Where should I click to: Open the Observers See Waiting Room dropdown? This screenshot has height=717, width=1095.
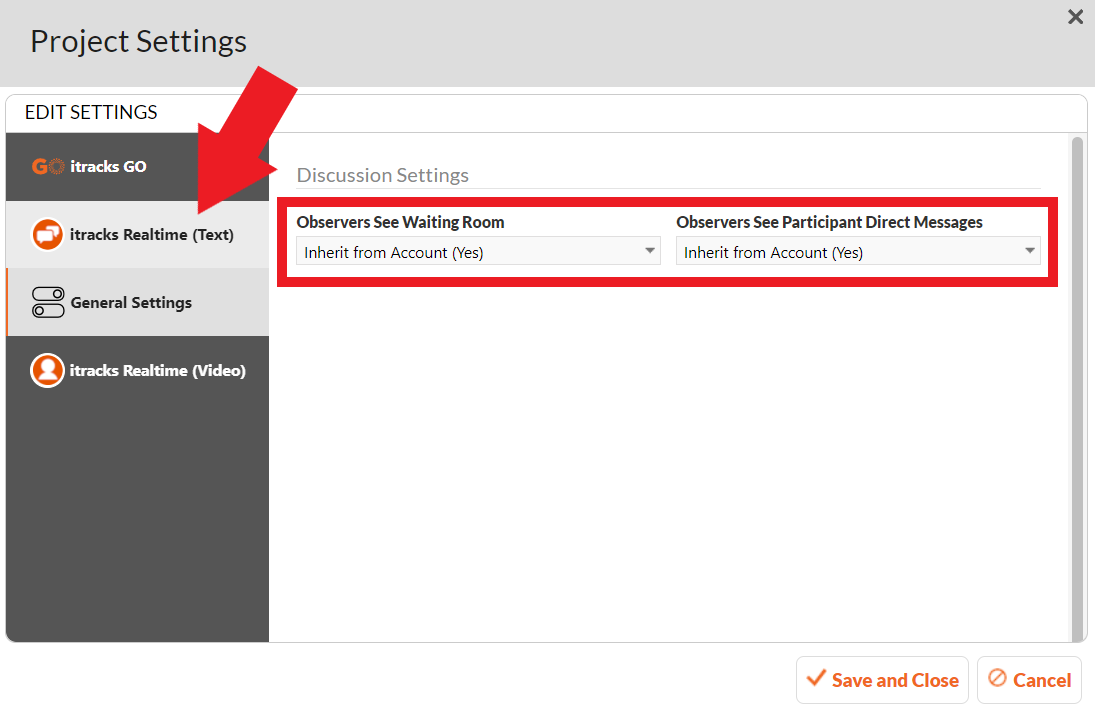478,251
